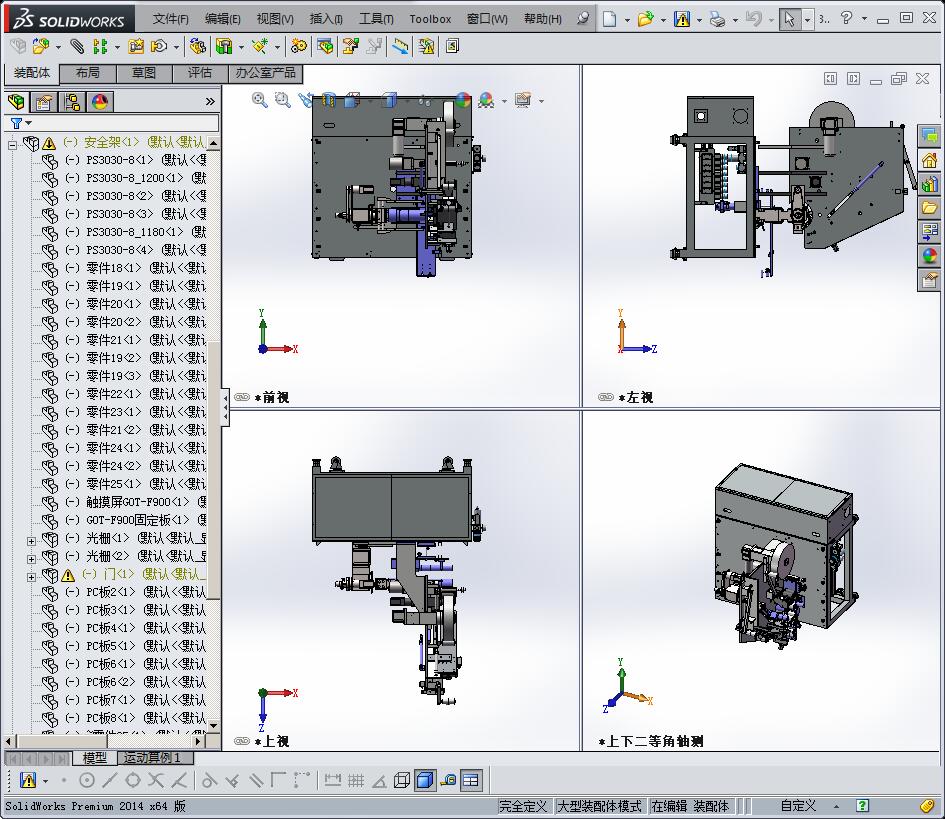945x819 pixels.
Task: Open the DisplayManager color ball tab
Action: pyautogui.click(x=100, y=102)
